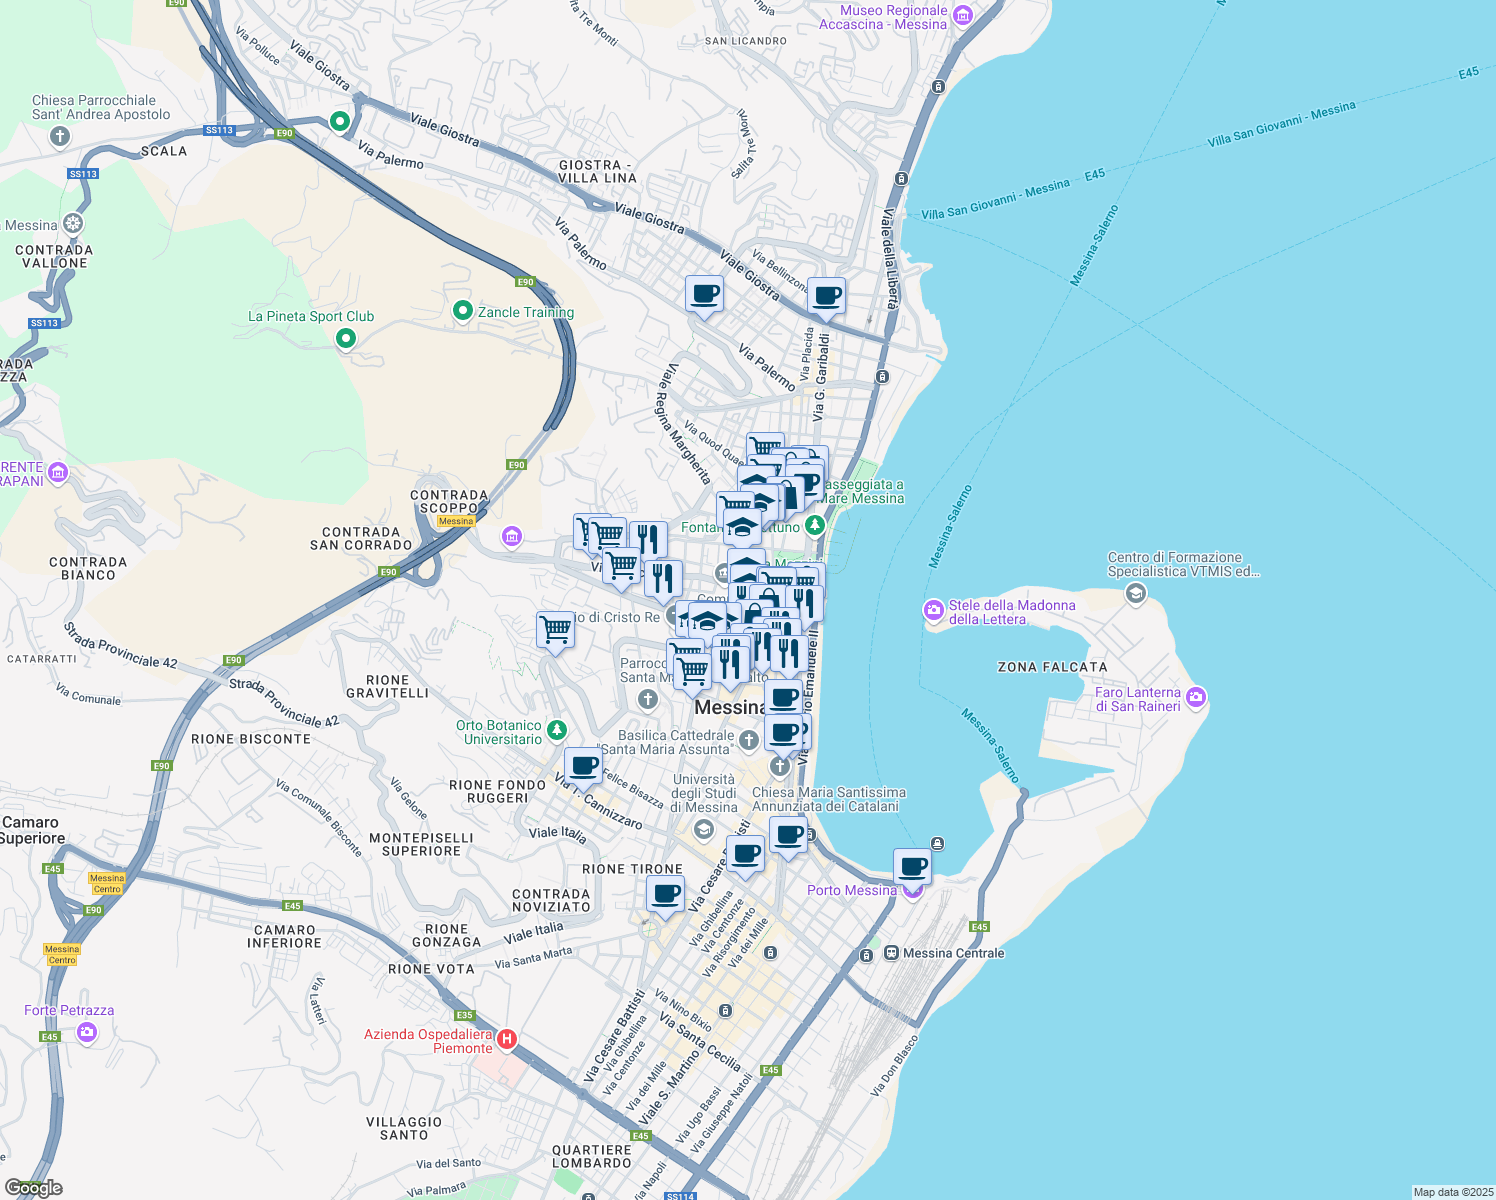Select the 'SAN LICANDRO' label
Image resolution: width=1496 pixels, height=1200 pixels.
point(746,41)
